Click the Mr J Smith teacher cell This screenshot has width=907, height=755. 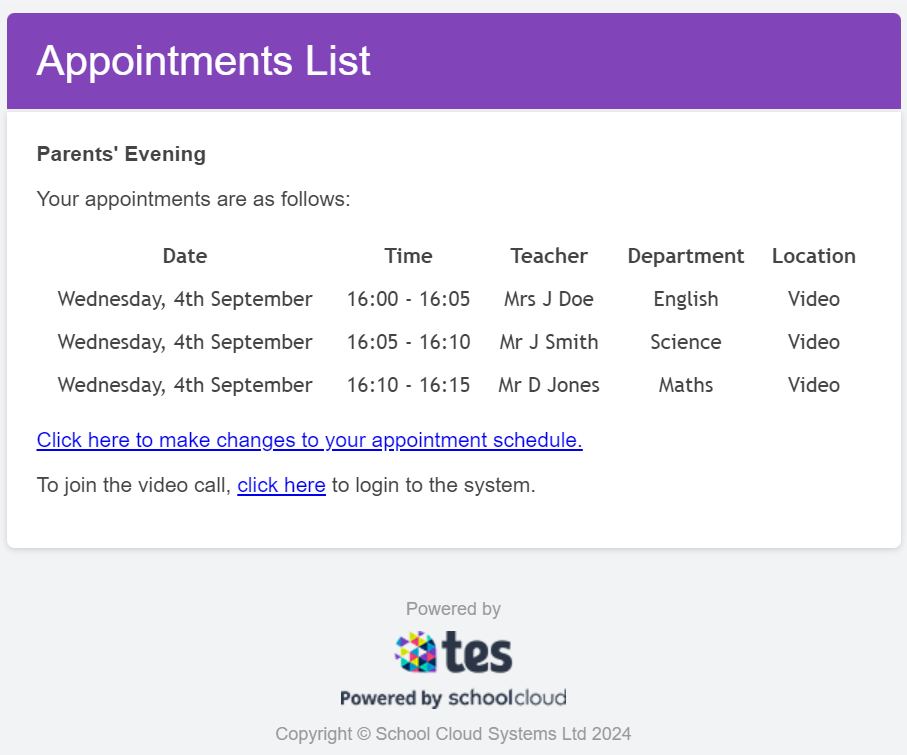549,342
